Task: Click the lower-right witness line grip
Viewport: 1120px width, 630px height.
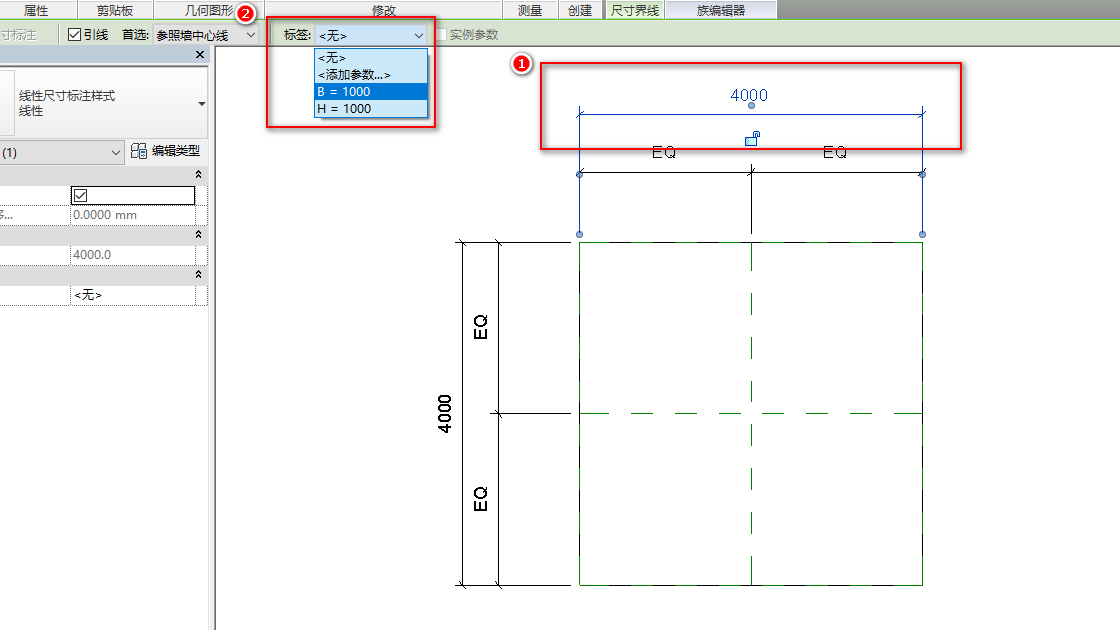Action: coord(922,234)
